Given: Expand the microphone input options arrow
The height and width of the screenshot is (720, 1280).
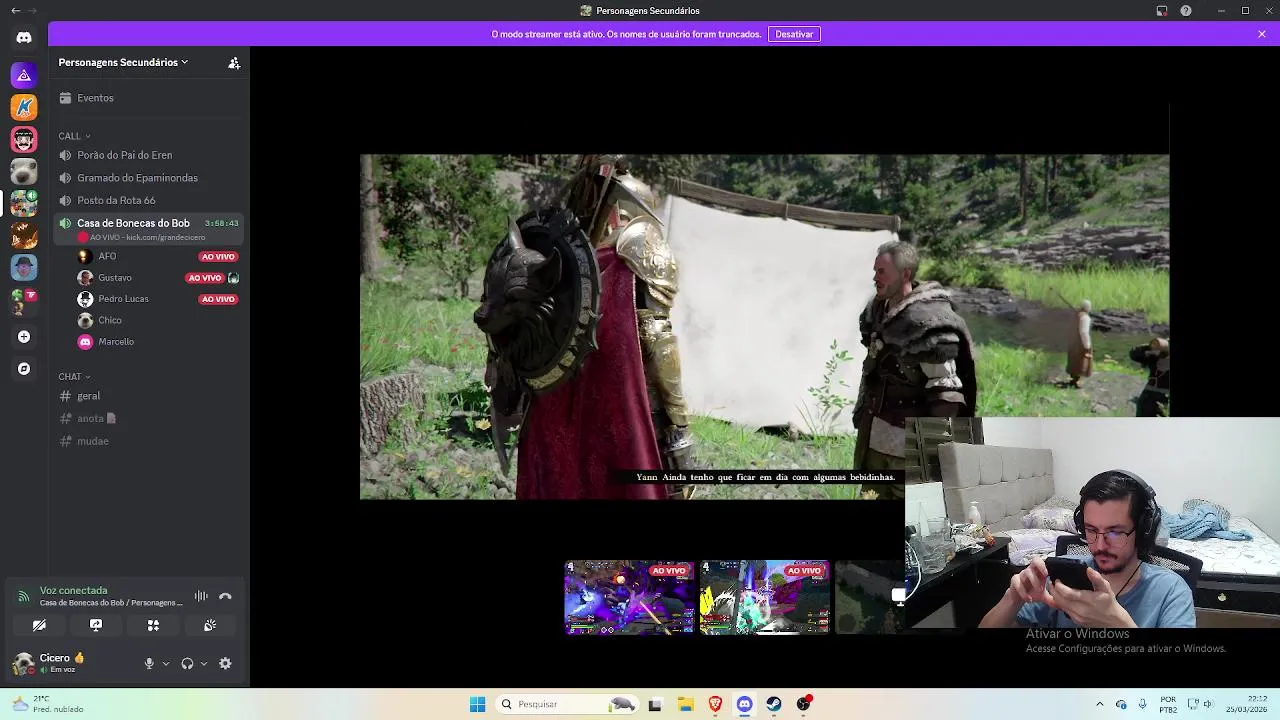Looking at the screenshot, I should click(166, 663).
